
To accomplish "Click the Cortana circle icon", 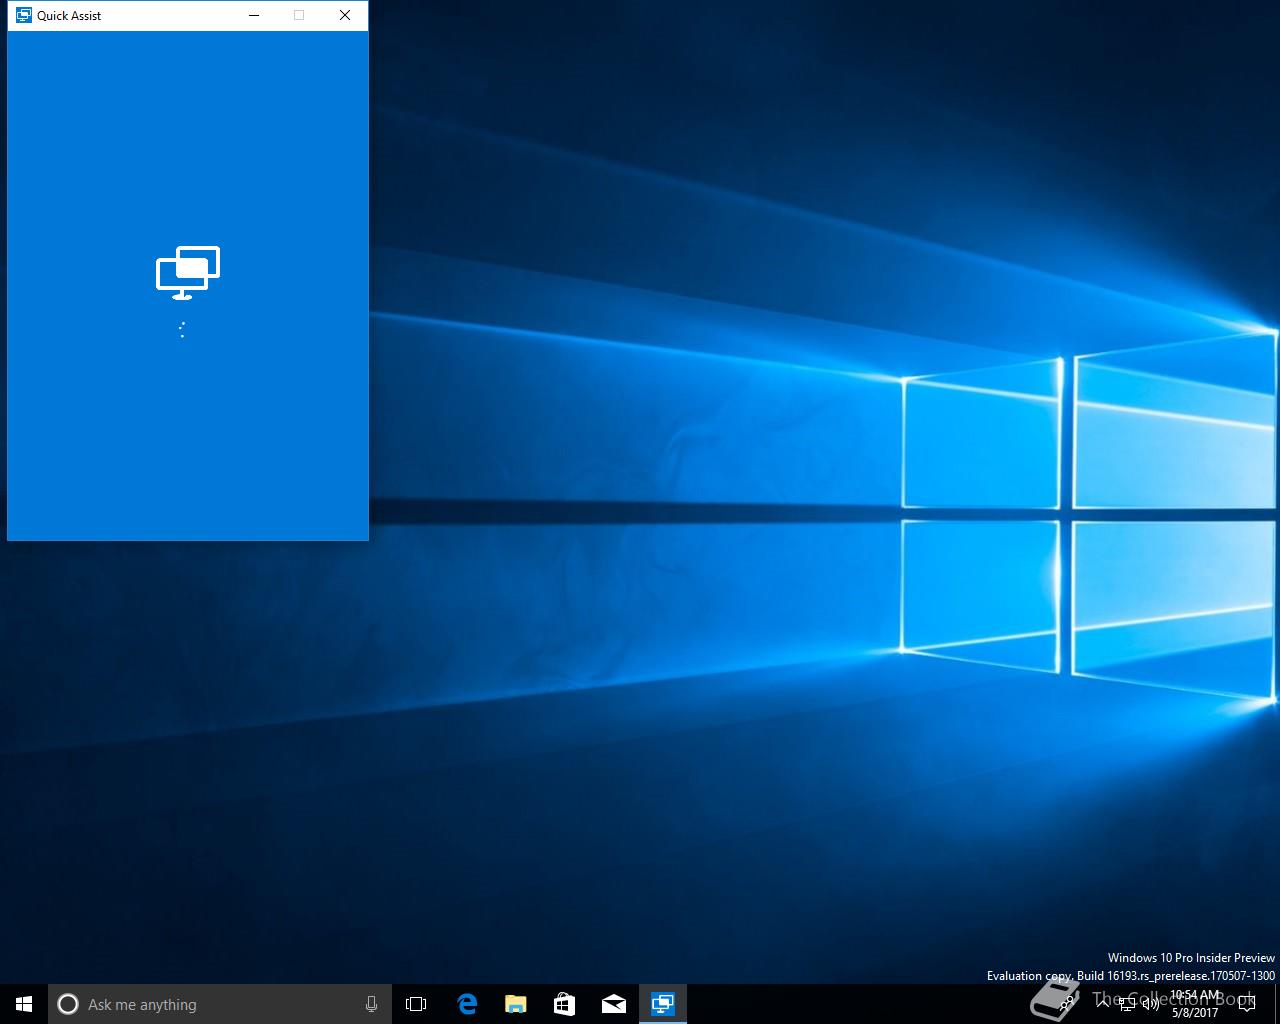I will click(68, 1004).
